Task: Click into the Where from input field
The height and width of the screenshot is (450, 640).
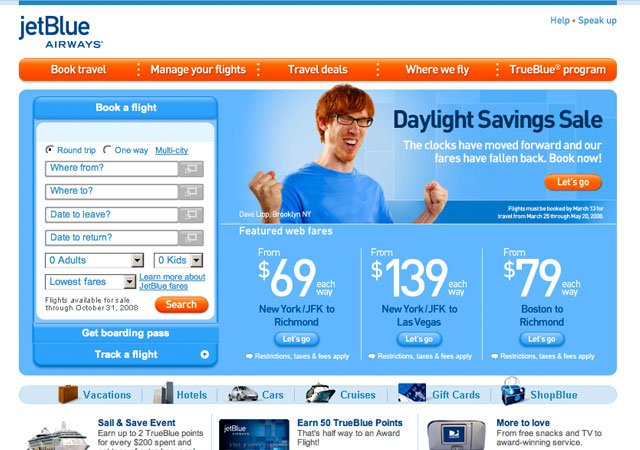Action: [x=112, y=169]
